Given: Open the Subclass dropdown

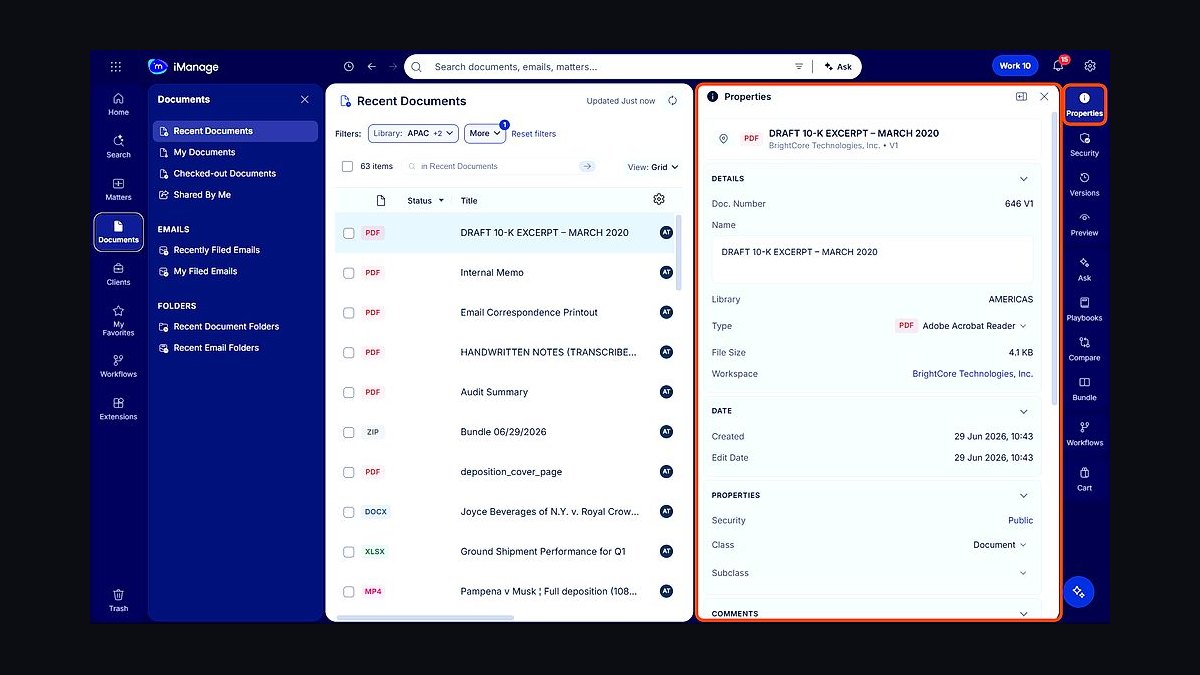Looking at the screenshot, I should [1023, 573].
